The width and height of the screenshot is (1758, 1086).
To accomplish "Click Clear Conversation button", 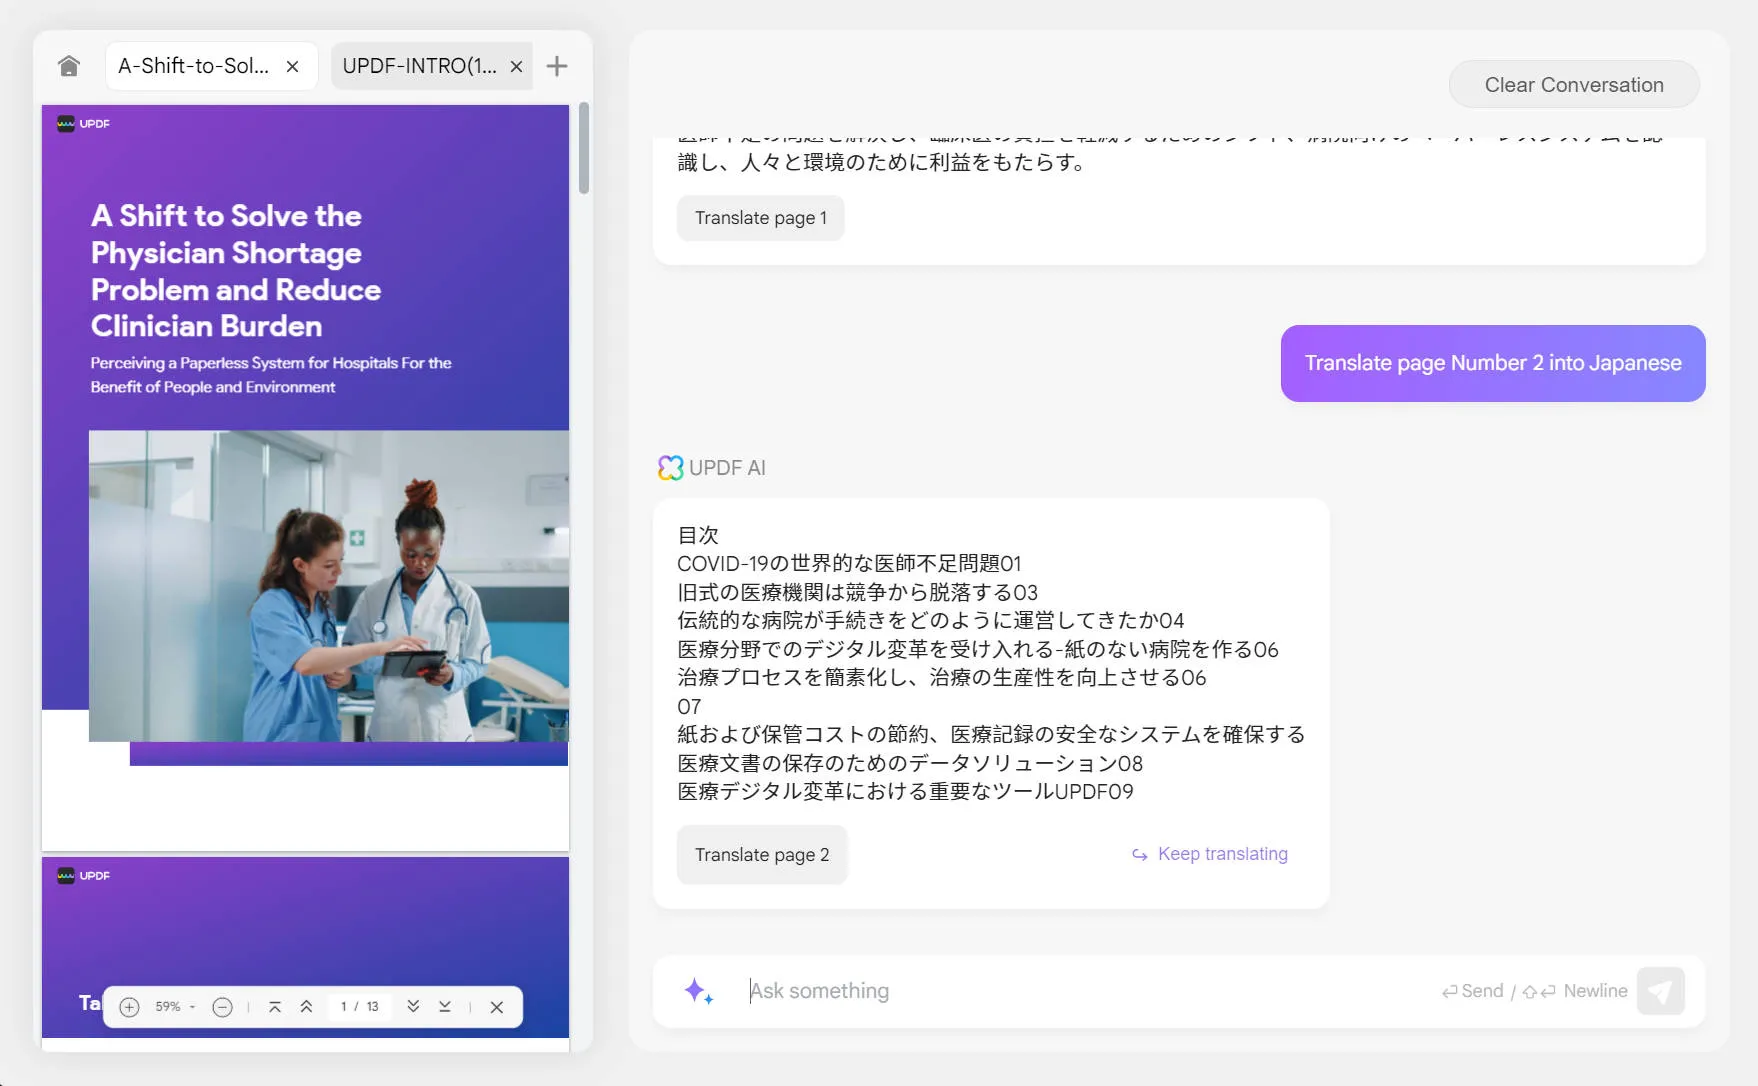I will [x=1573, y=85].
